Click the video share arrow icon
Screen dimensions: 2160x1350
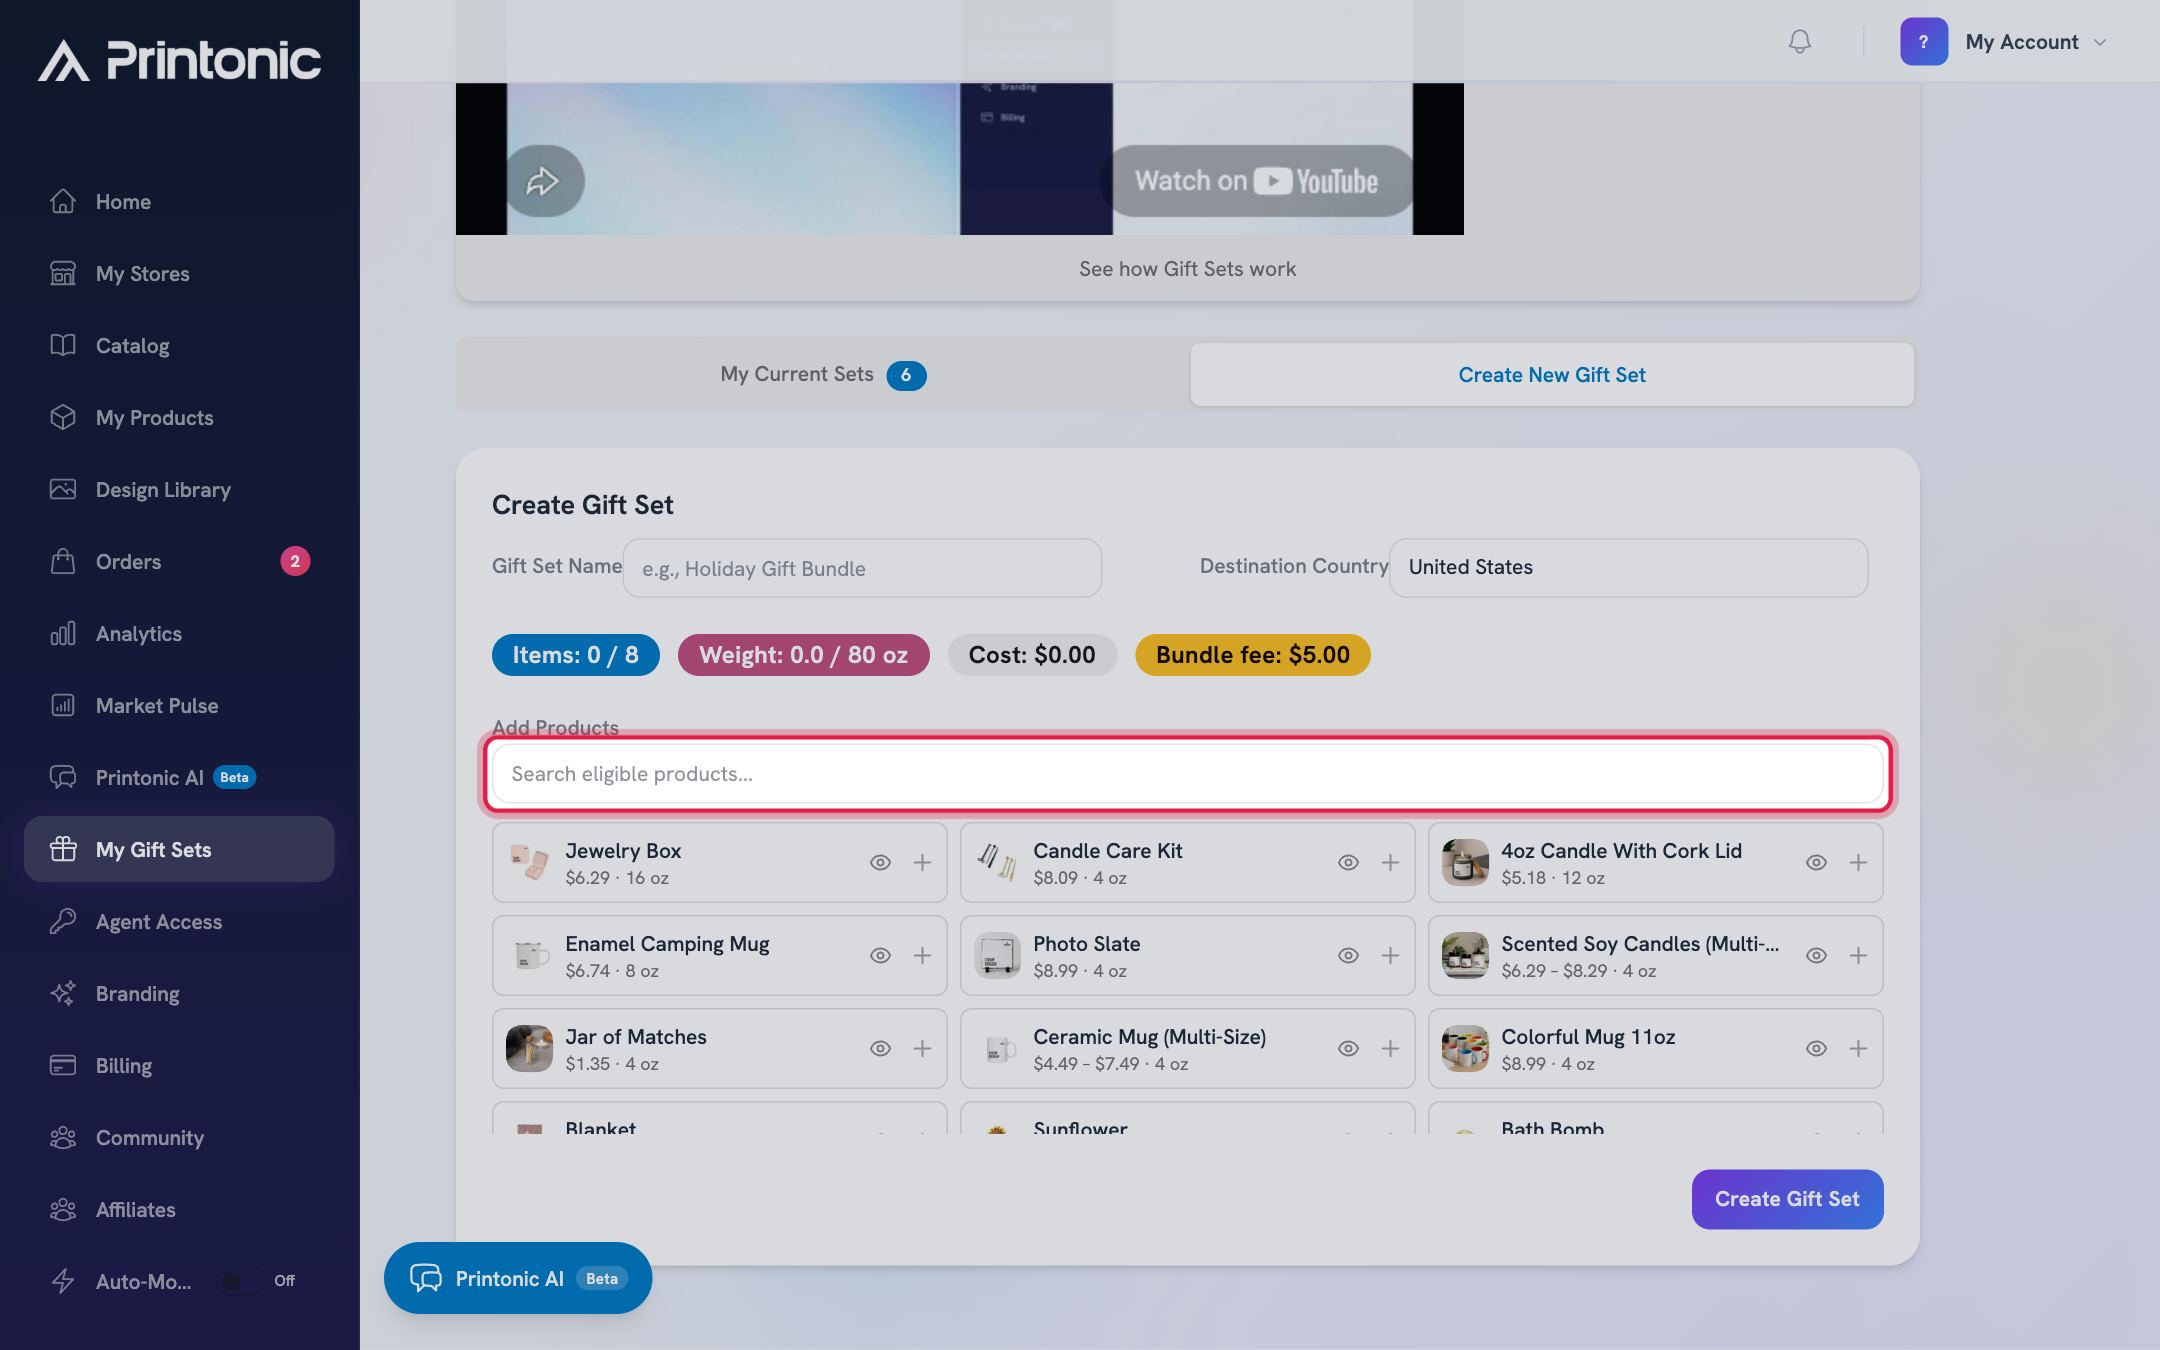click(543, 181)
